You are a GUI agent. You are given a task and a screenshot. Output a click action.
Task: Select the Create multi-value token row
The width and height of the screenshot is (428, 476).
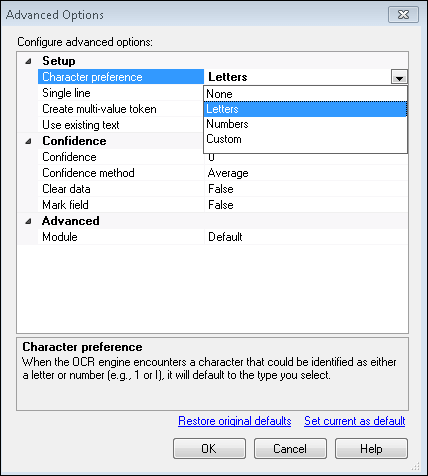[121, 109]
